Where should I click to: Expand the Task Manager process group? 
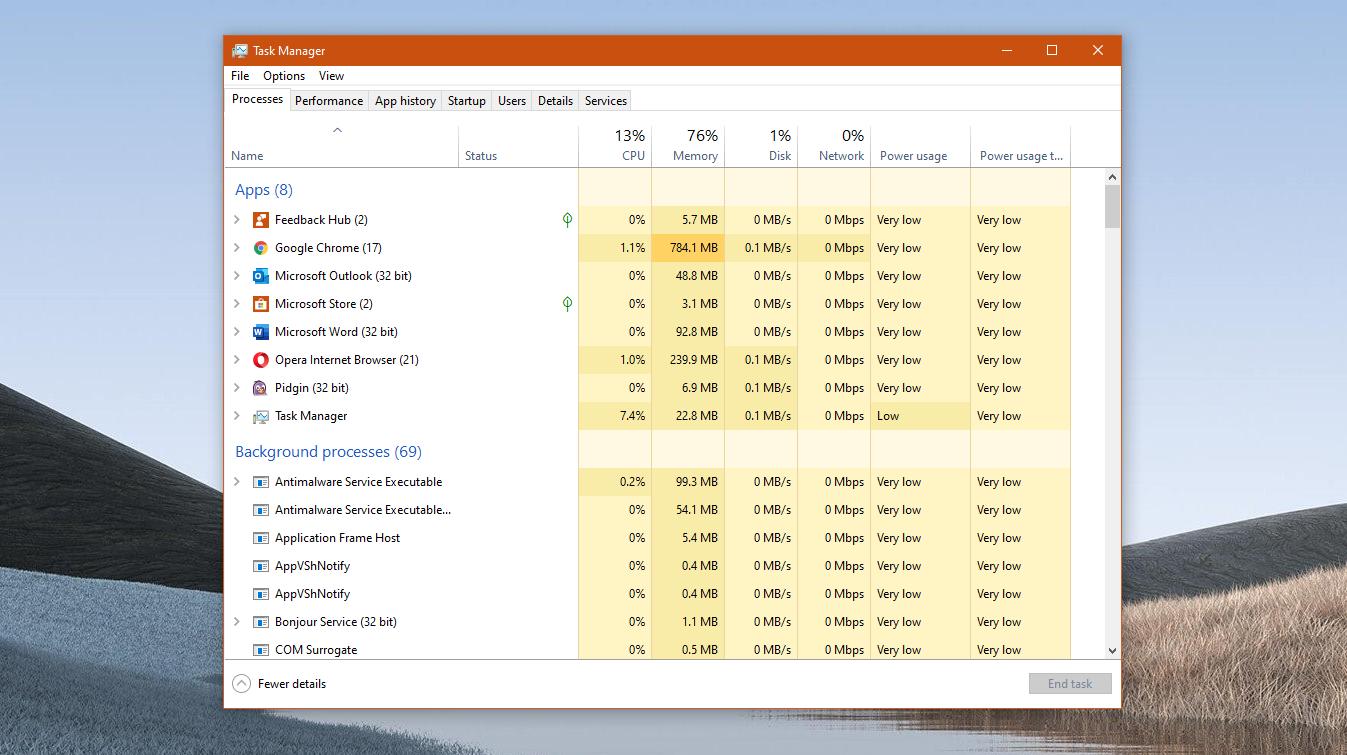[237, 416]
